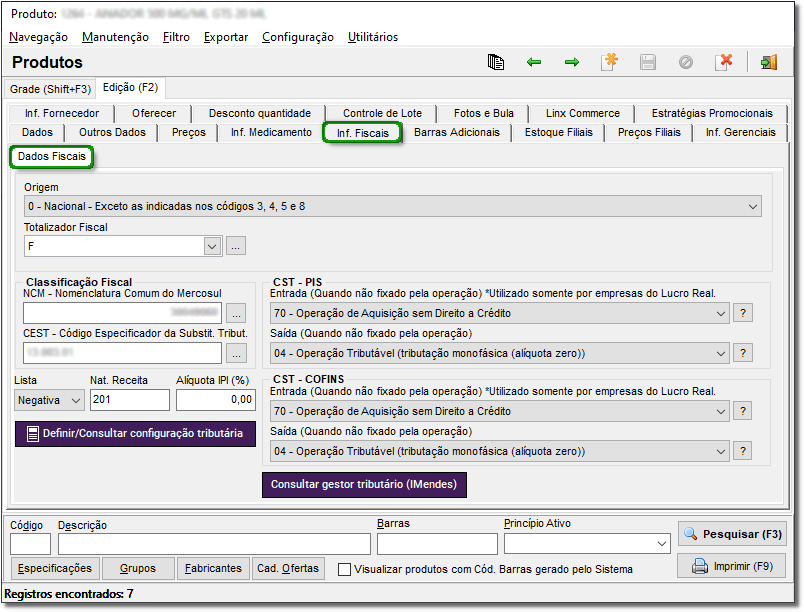Click the Cad. Ofertas button
The width and height of the screenshot is (804, 612).
tap(288, 568)
